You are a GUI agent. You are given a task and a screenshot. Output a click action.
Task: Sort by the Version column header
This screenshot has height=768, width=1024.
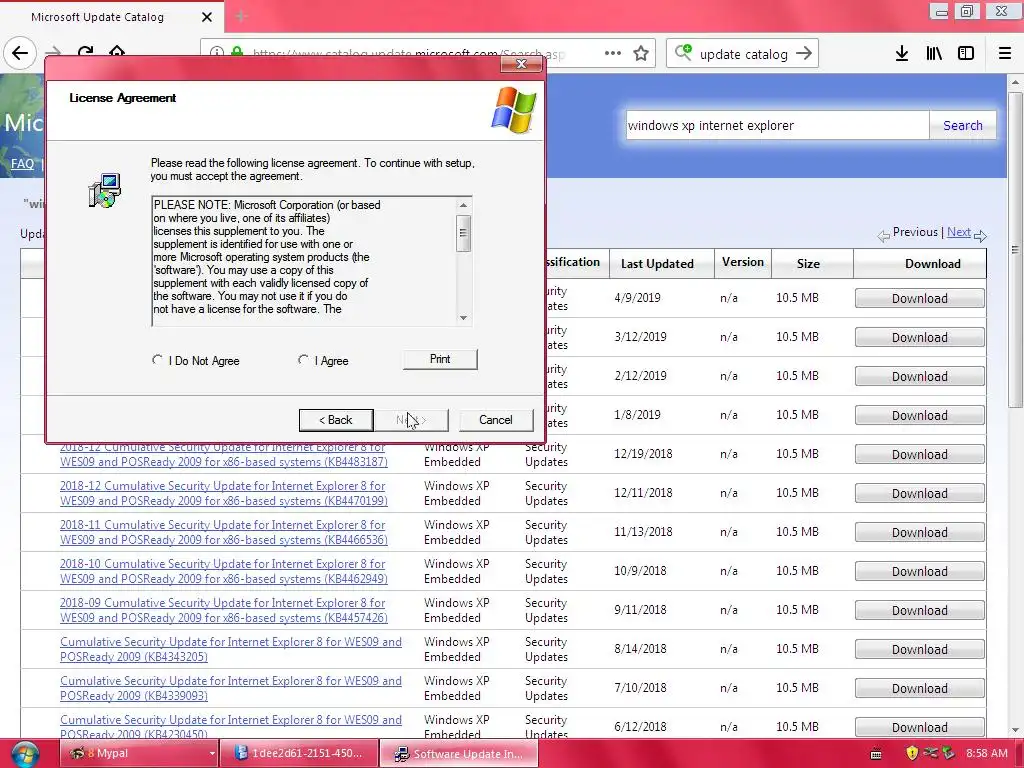[743, 262]
